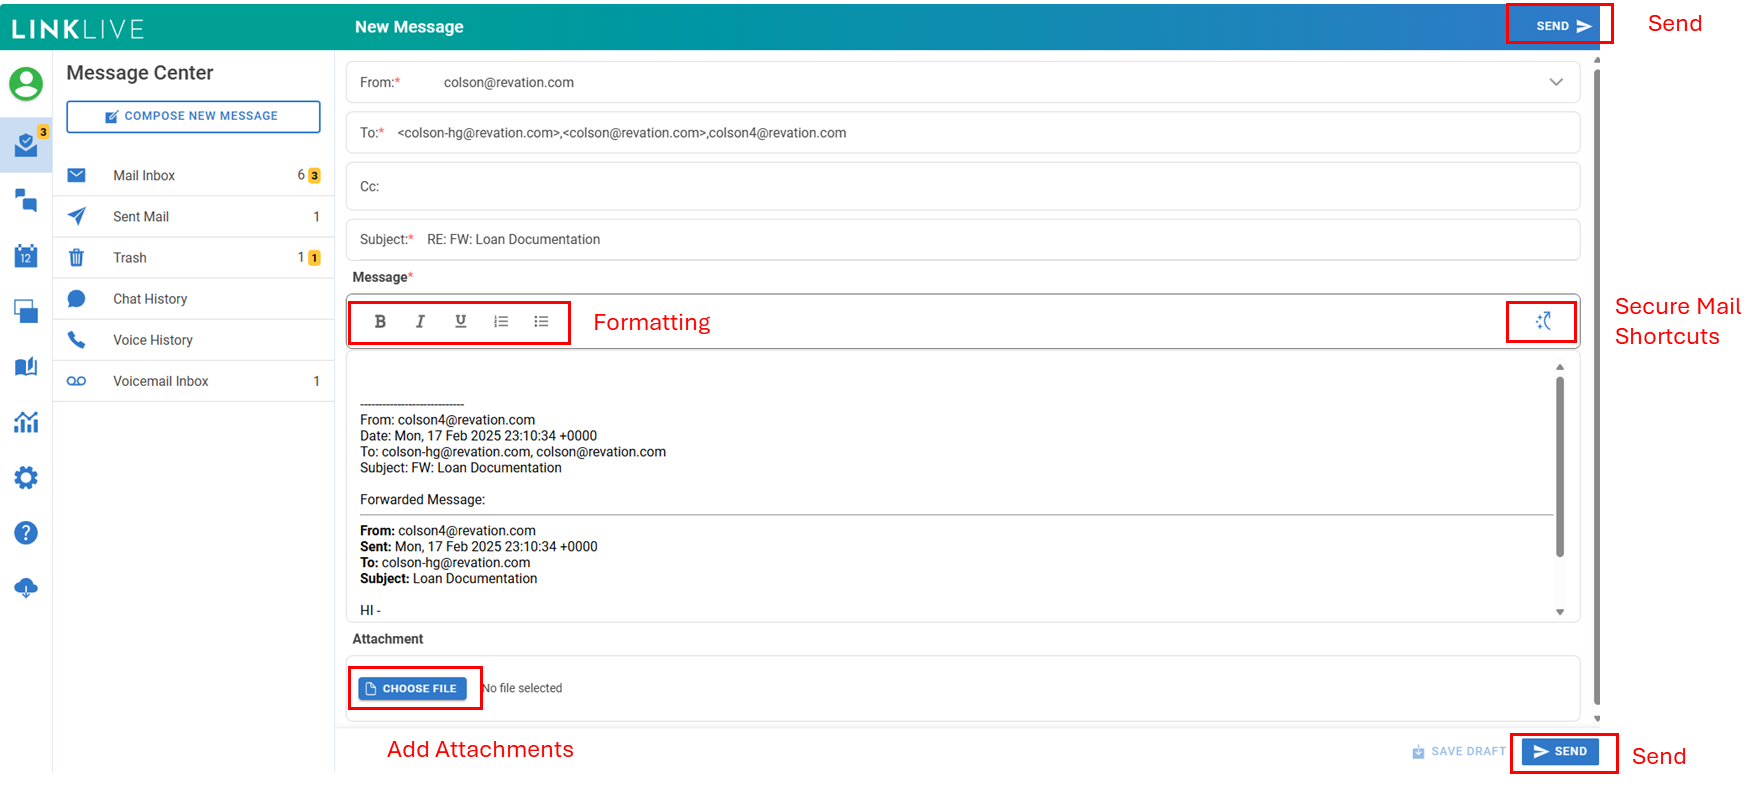Open reports chart icon in sidebar
This screenshot has height=787, width=1758.
pos(26,422)
